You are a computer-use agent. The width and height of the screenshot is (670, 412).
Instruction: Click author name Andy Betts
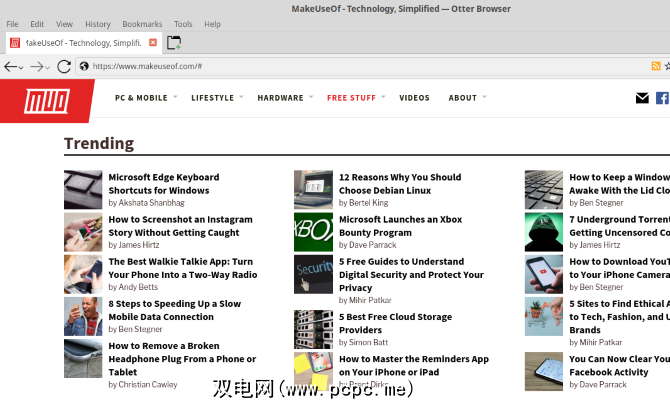point(138,287)
